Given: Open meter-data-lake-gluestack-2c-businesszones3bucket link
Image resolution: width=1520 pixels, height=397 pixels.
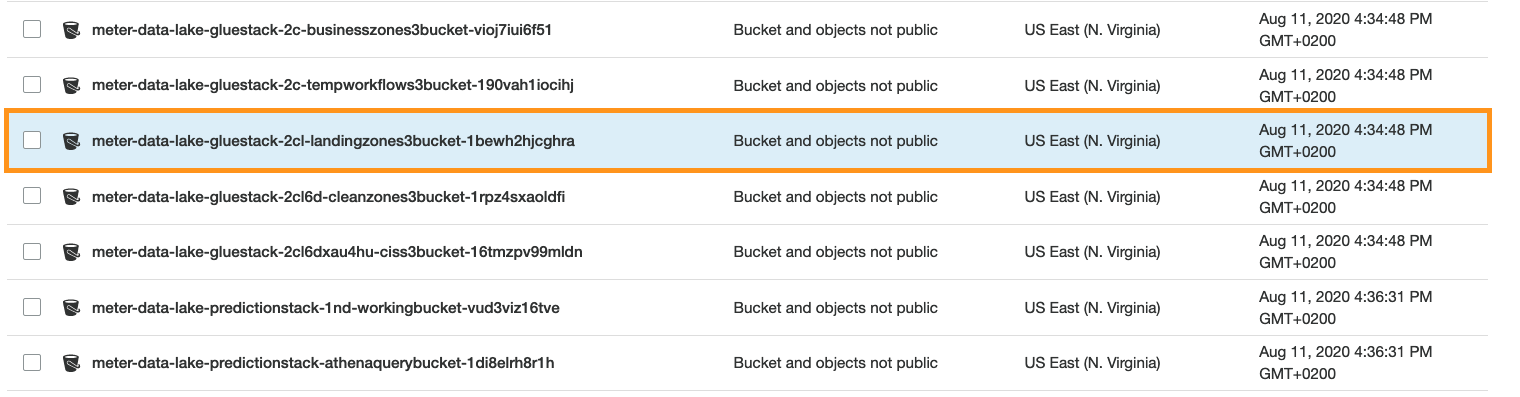Looking at the screenshot, I should [322, 30].
